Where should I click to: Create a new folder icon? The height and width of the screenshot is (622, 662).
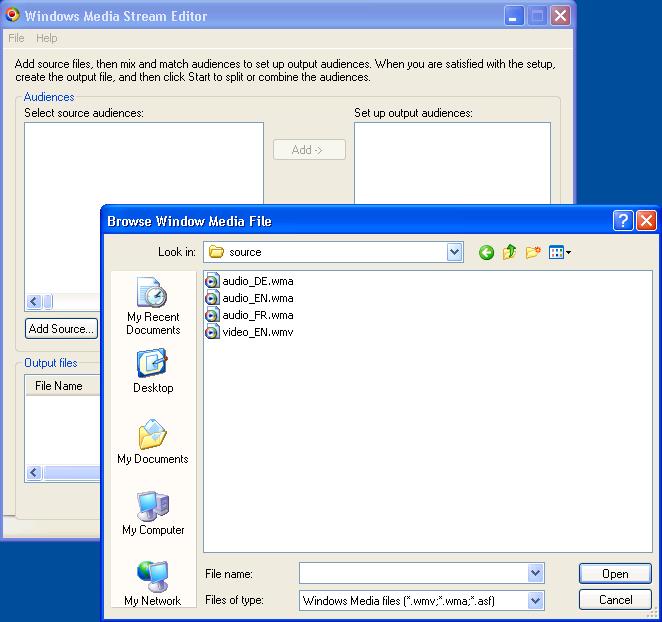point(533,253)
